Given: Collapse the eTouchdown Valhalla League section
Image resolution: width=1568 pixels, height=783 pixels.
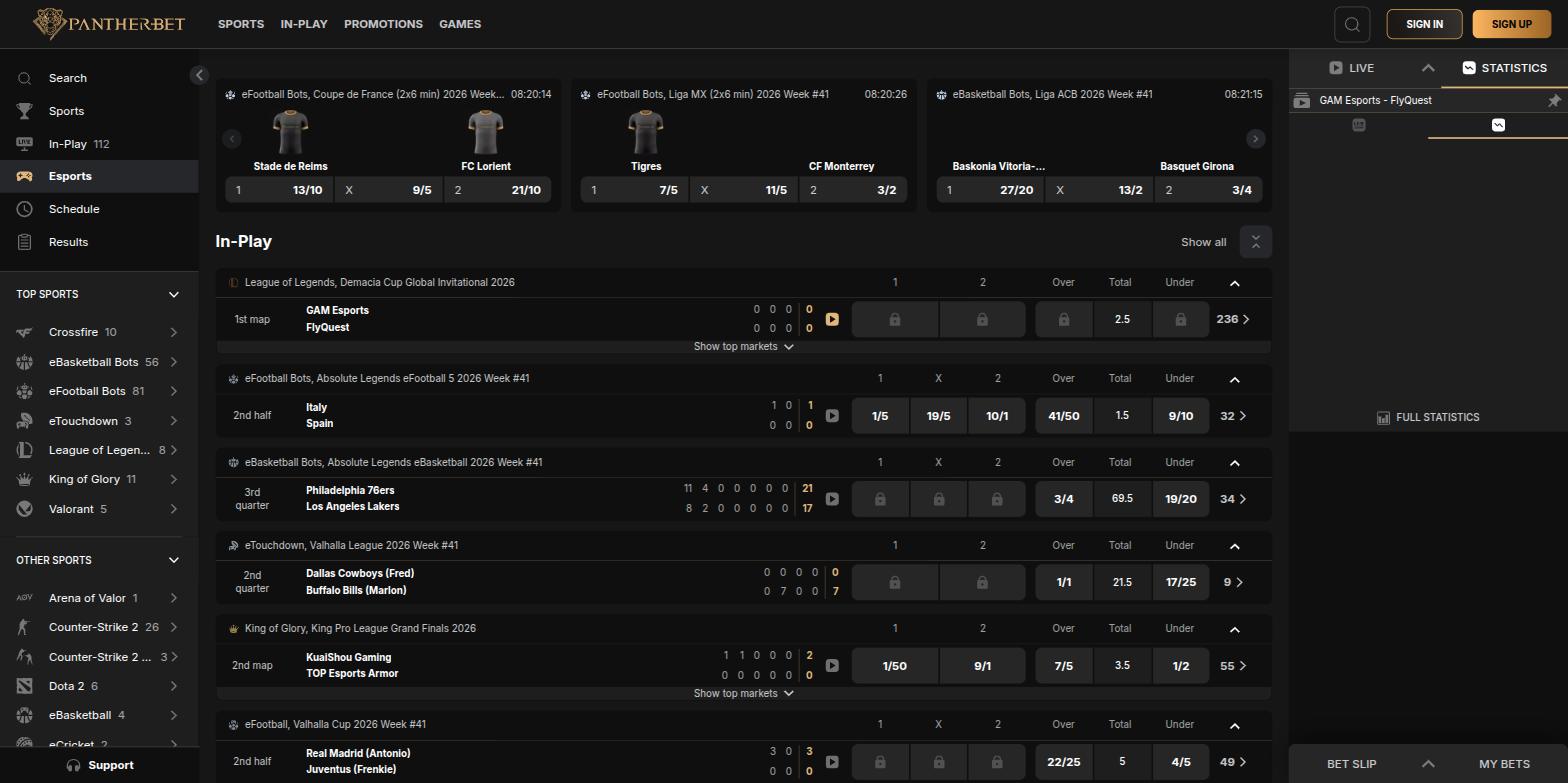Looking at the screenshot, I should (1234, 546).
